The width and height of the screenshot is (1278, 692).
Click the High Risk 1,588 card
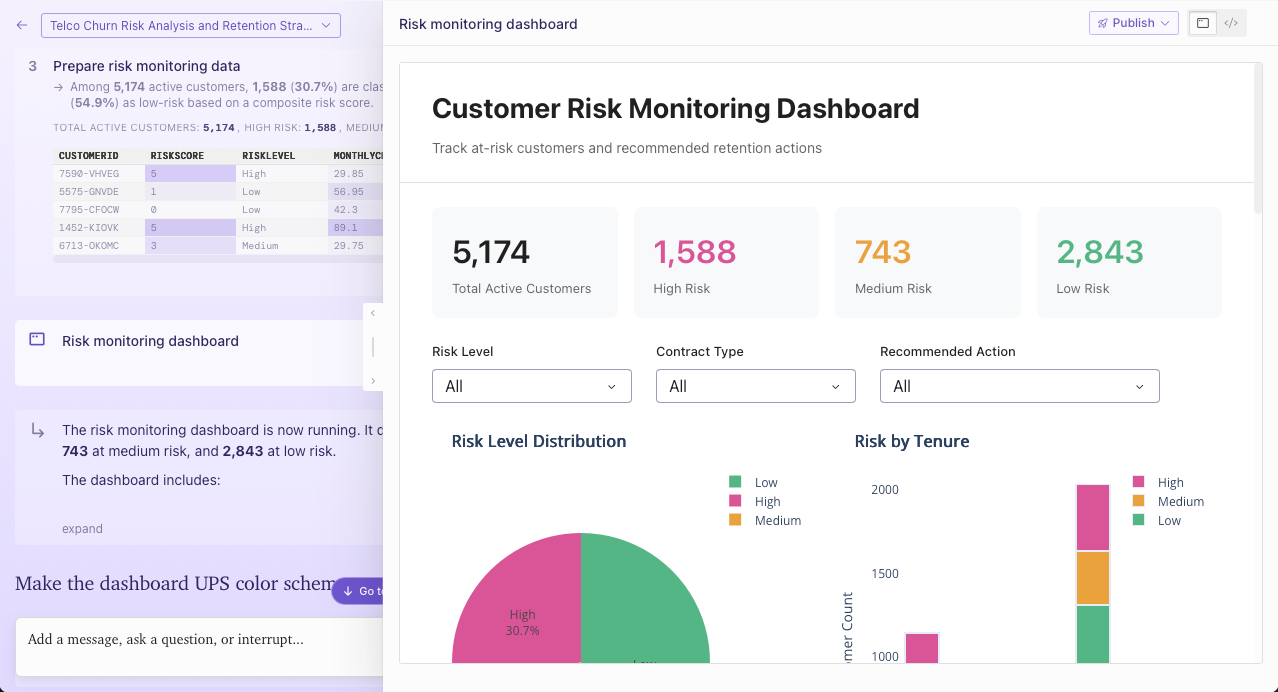(x=726, y=263)
